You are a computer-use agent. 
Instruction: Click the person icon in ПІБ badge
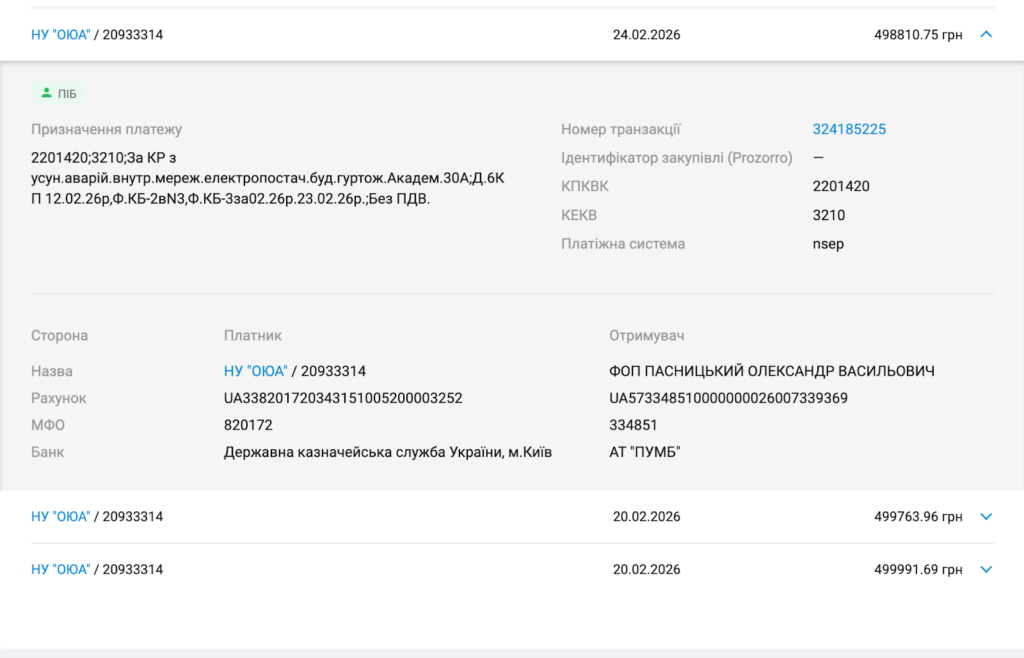[x=46, y=94]
